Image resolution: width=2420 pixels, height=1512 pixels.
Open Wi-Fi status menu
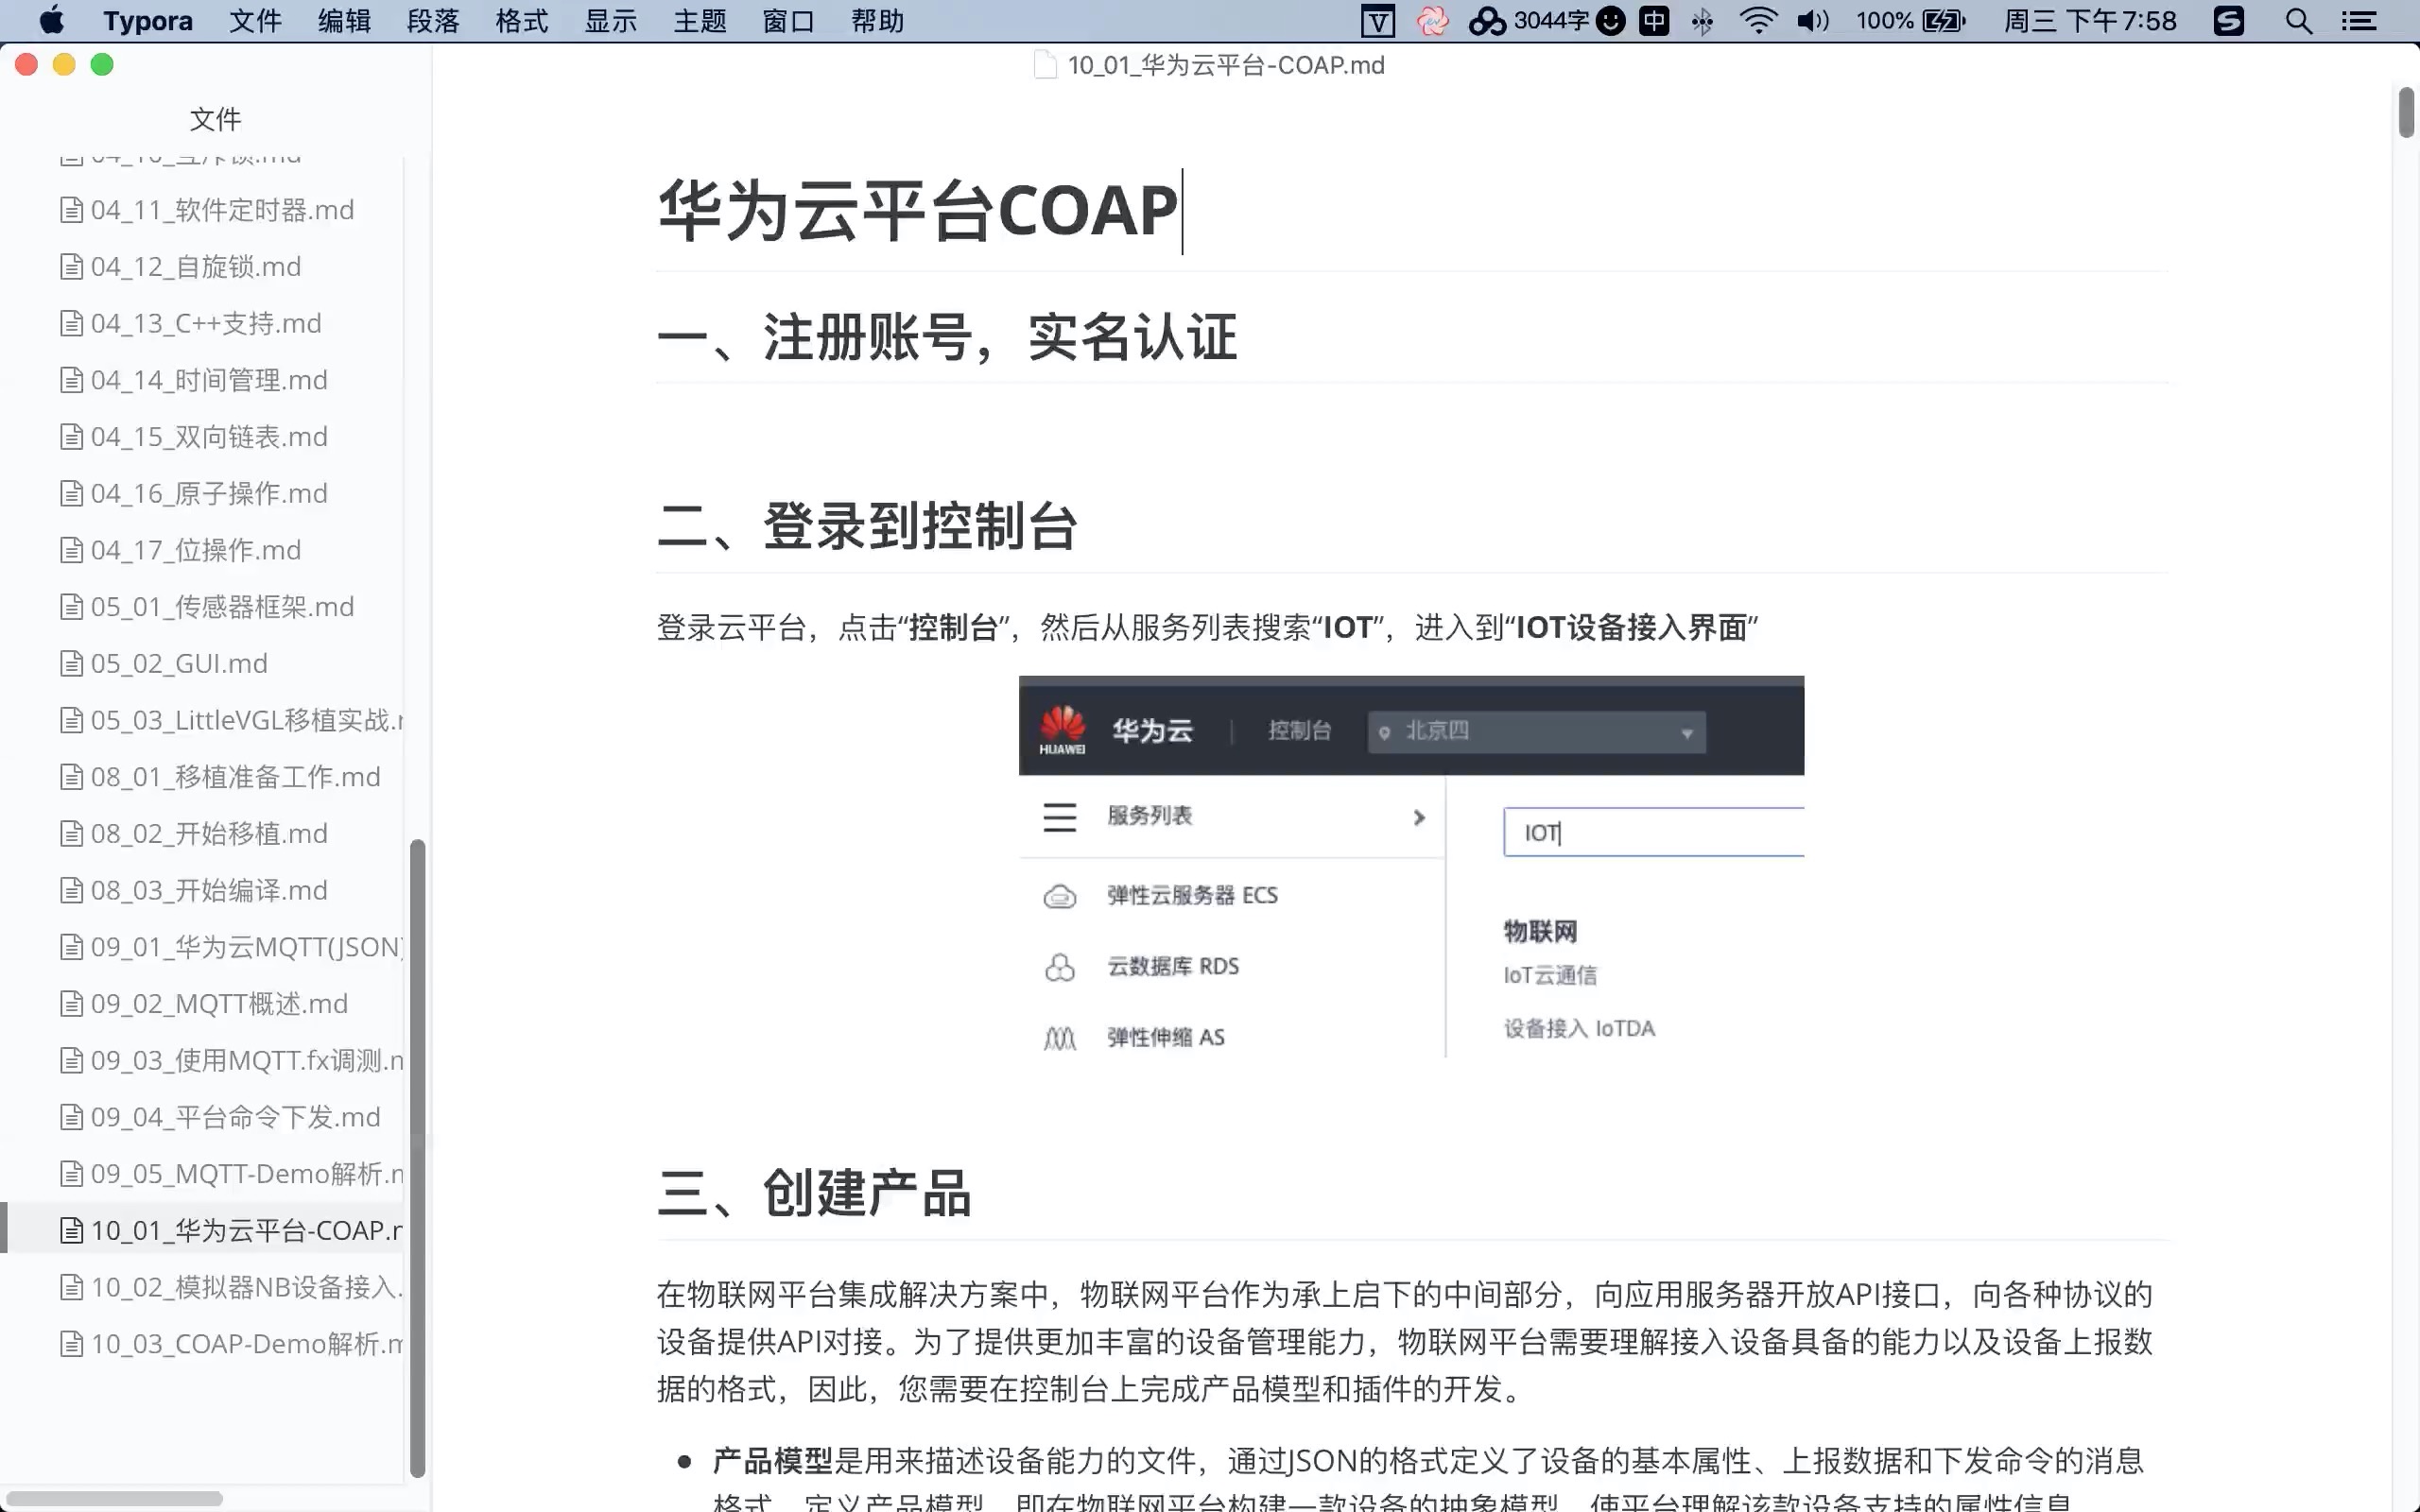(1758, 21)
